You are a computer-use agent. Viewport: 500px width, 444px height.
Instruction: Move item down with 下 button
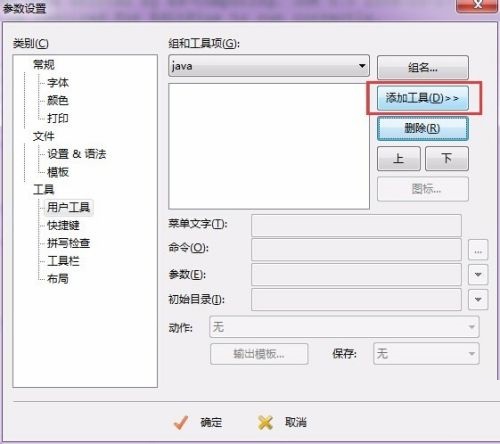(447, 158)
